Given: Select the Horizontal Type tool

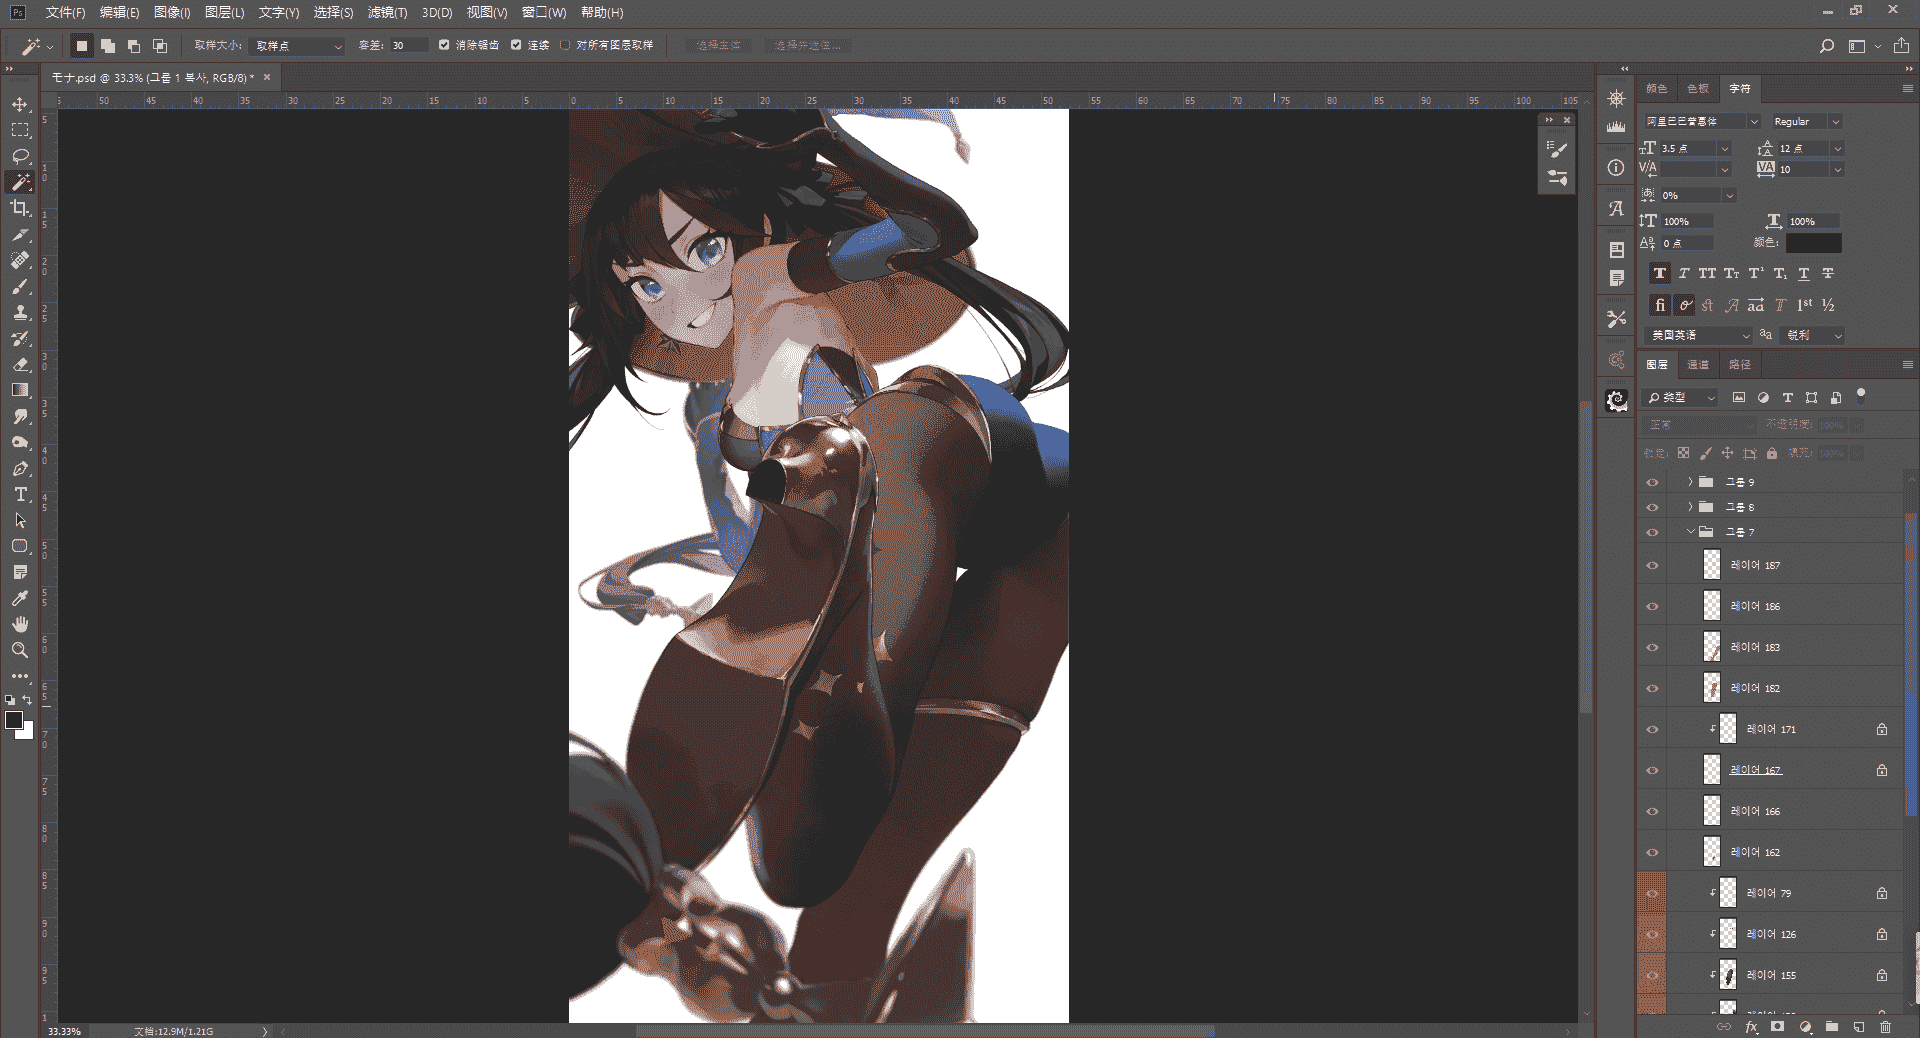Looking at the screenshot, I should [20, 495].
